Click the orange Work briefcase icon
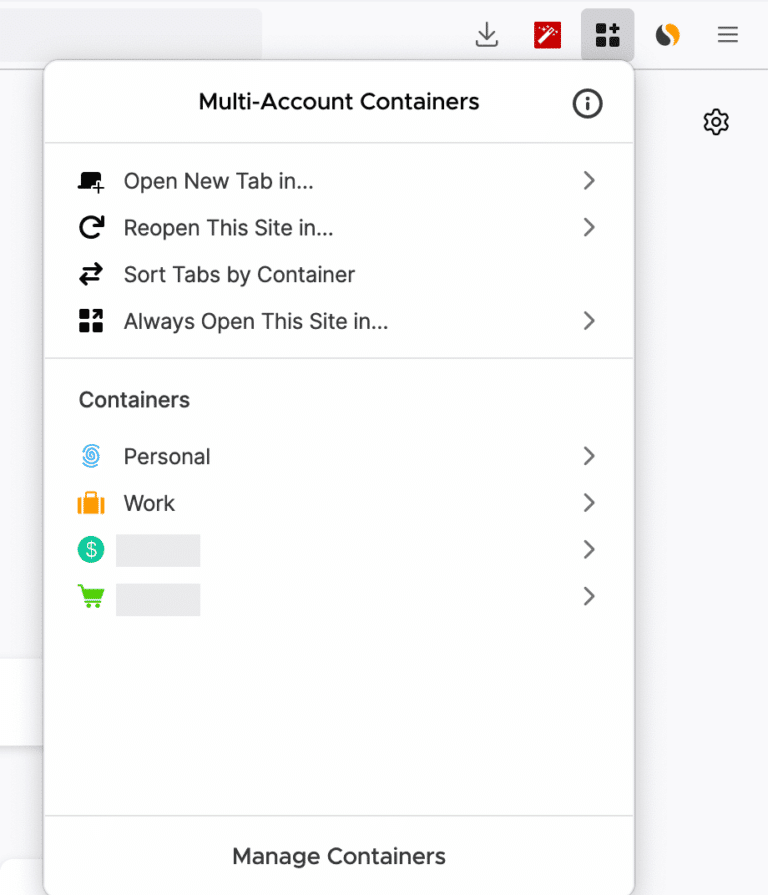768x895 pixels. (x=91, y=503)
